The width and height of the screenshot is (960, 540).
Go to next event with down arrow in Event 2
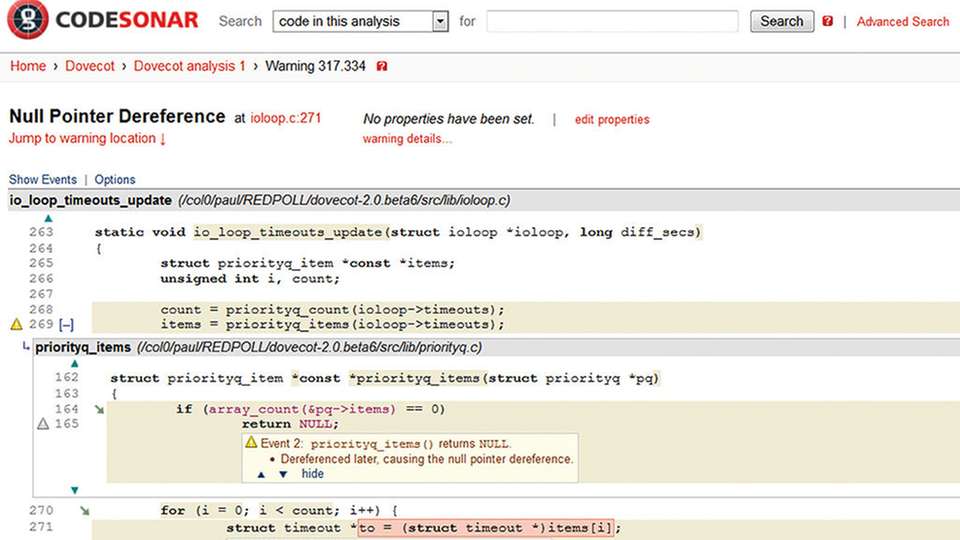pos(283,474)
